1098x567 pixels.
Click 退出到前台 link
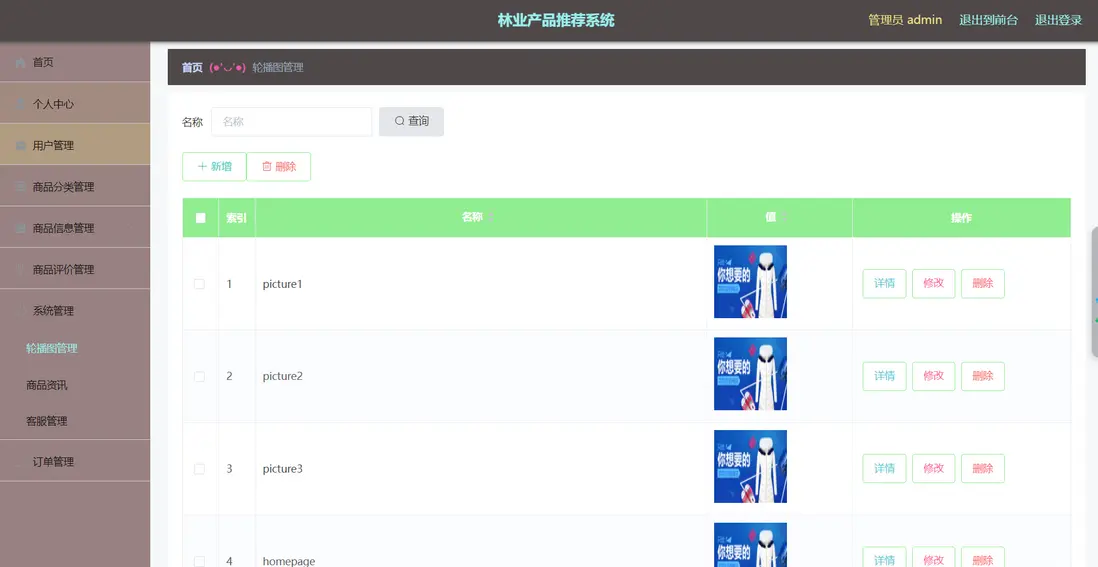coord(988,20)
